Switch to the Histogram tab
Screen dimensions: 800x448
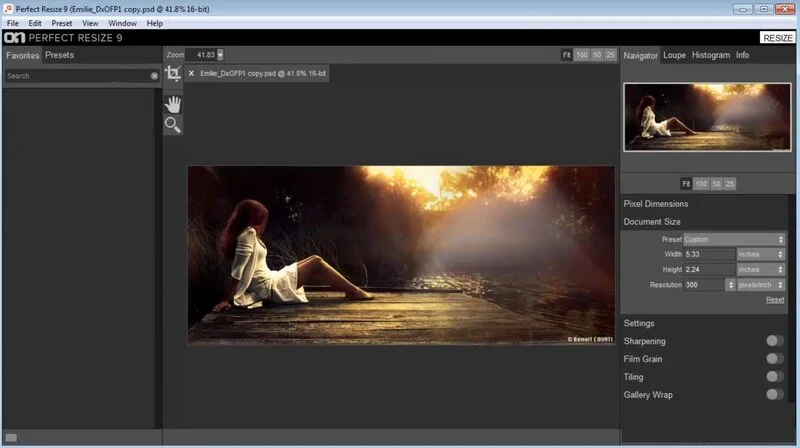pyautogui.click(x=710, y=56)
